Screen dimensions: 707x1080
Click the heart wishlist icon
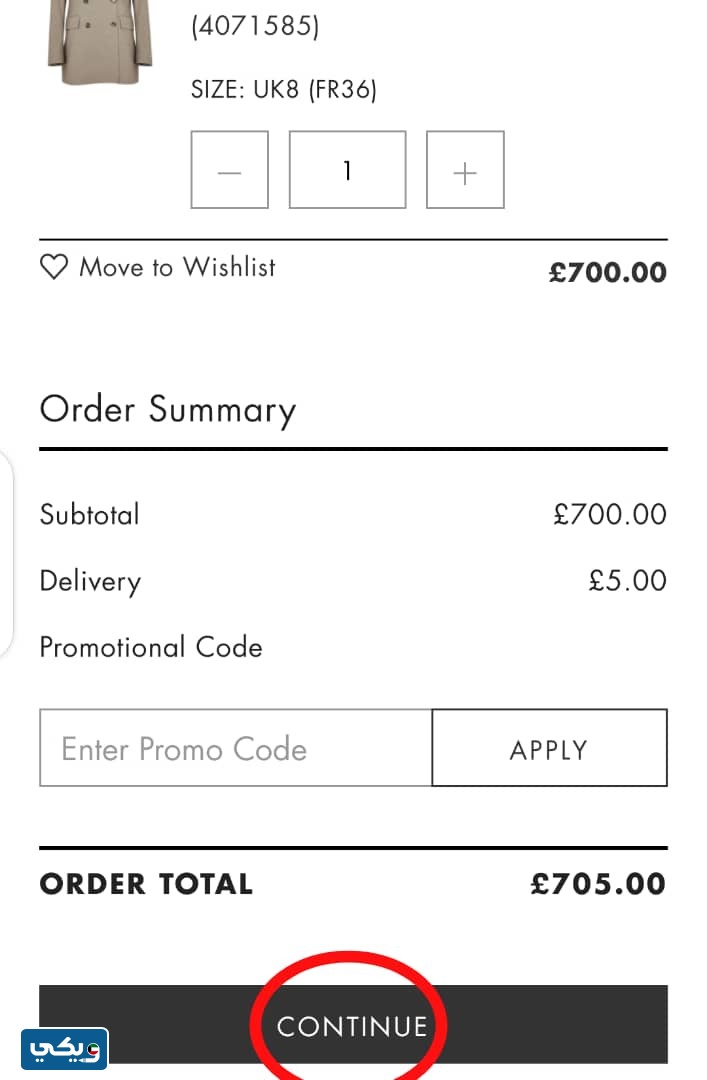[54, 267]
